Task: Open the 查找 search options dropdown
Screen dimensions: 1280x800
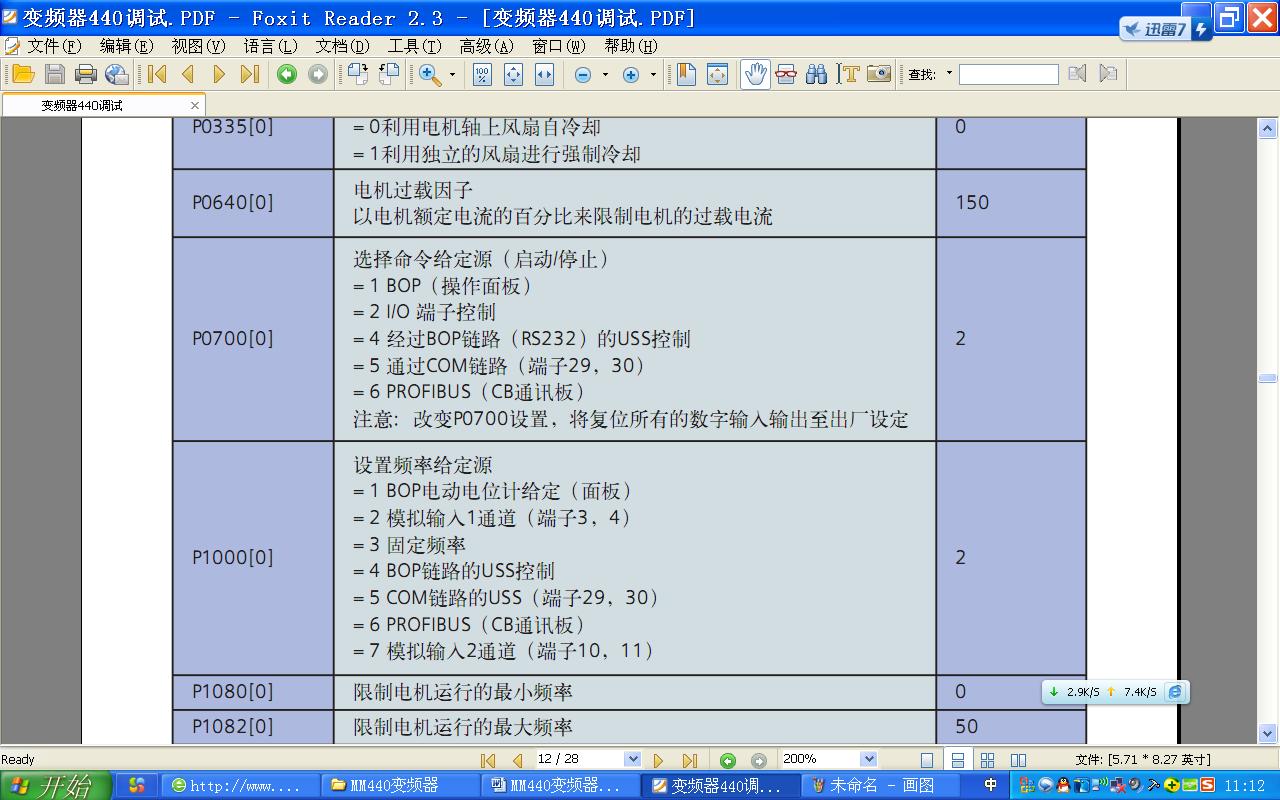Action: click(949, 74)
